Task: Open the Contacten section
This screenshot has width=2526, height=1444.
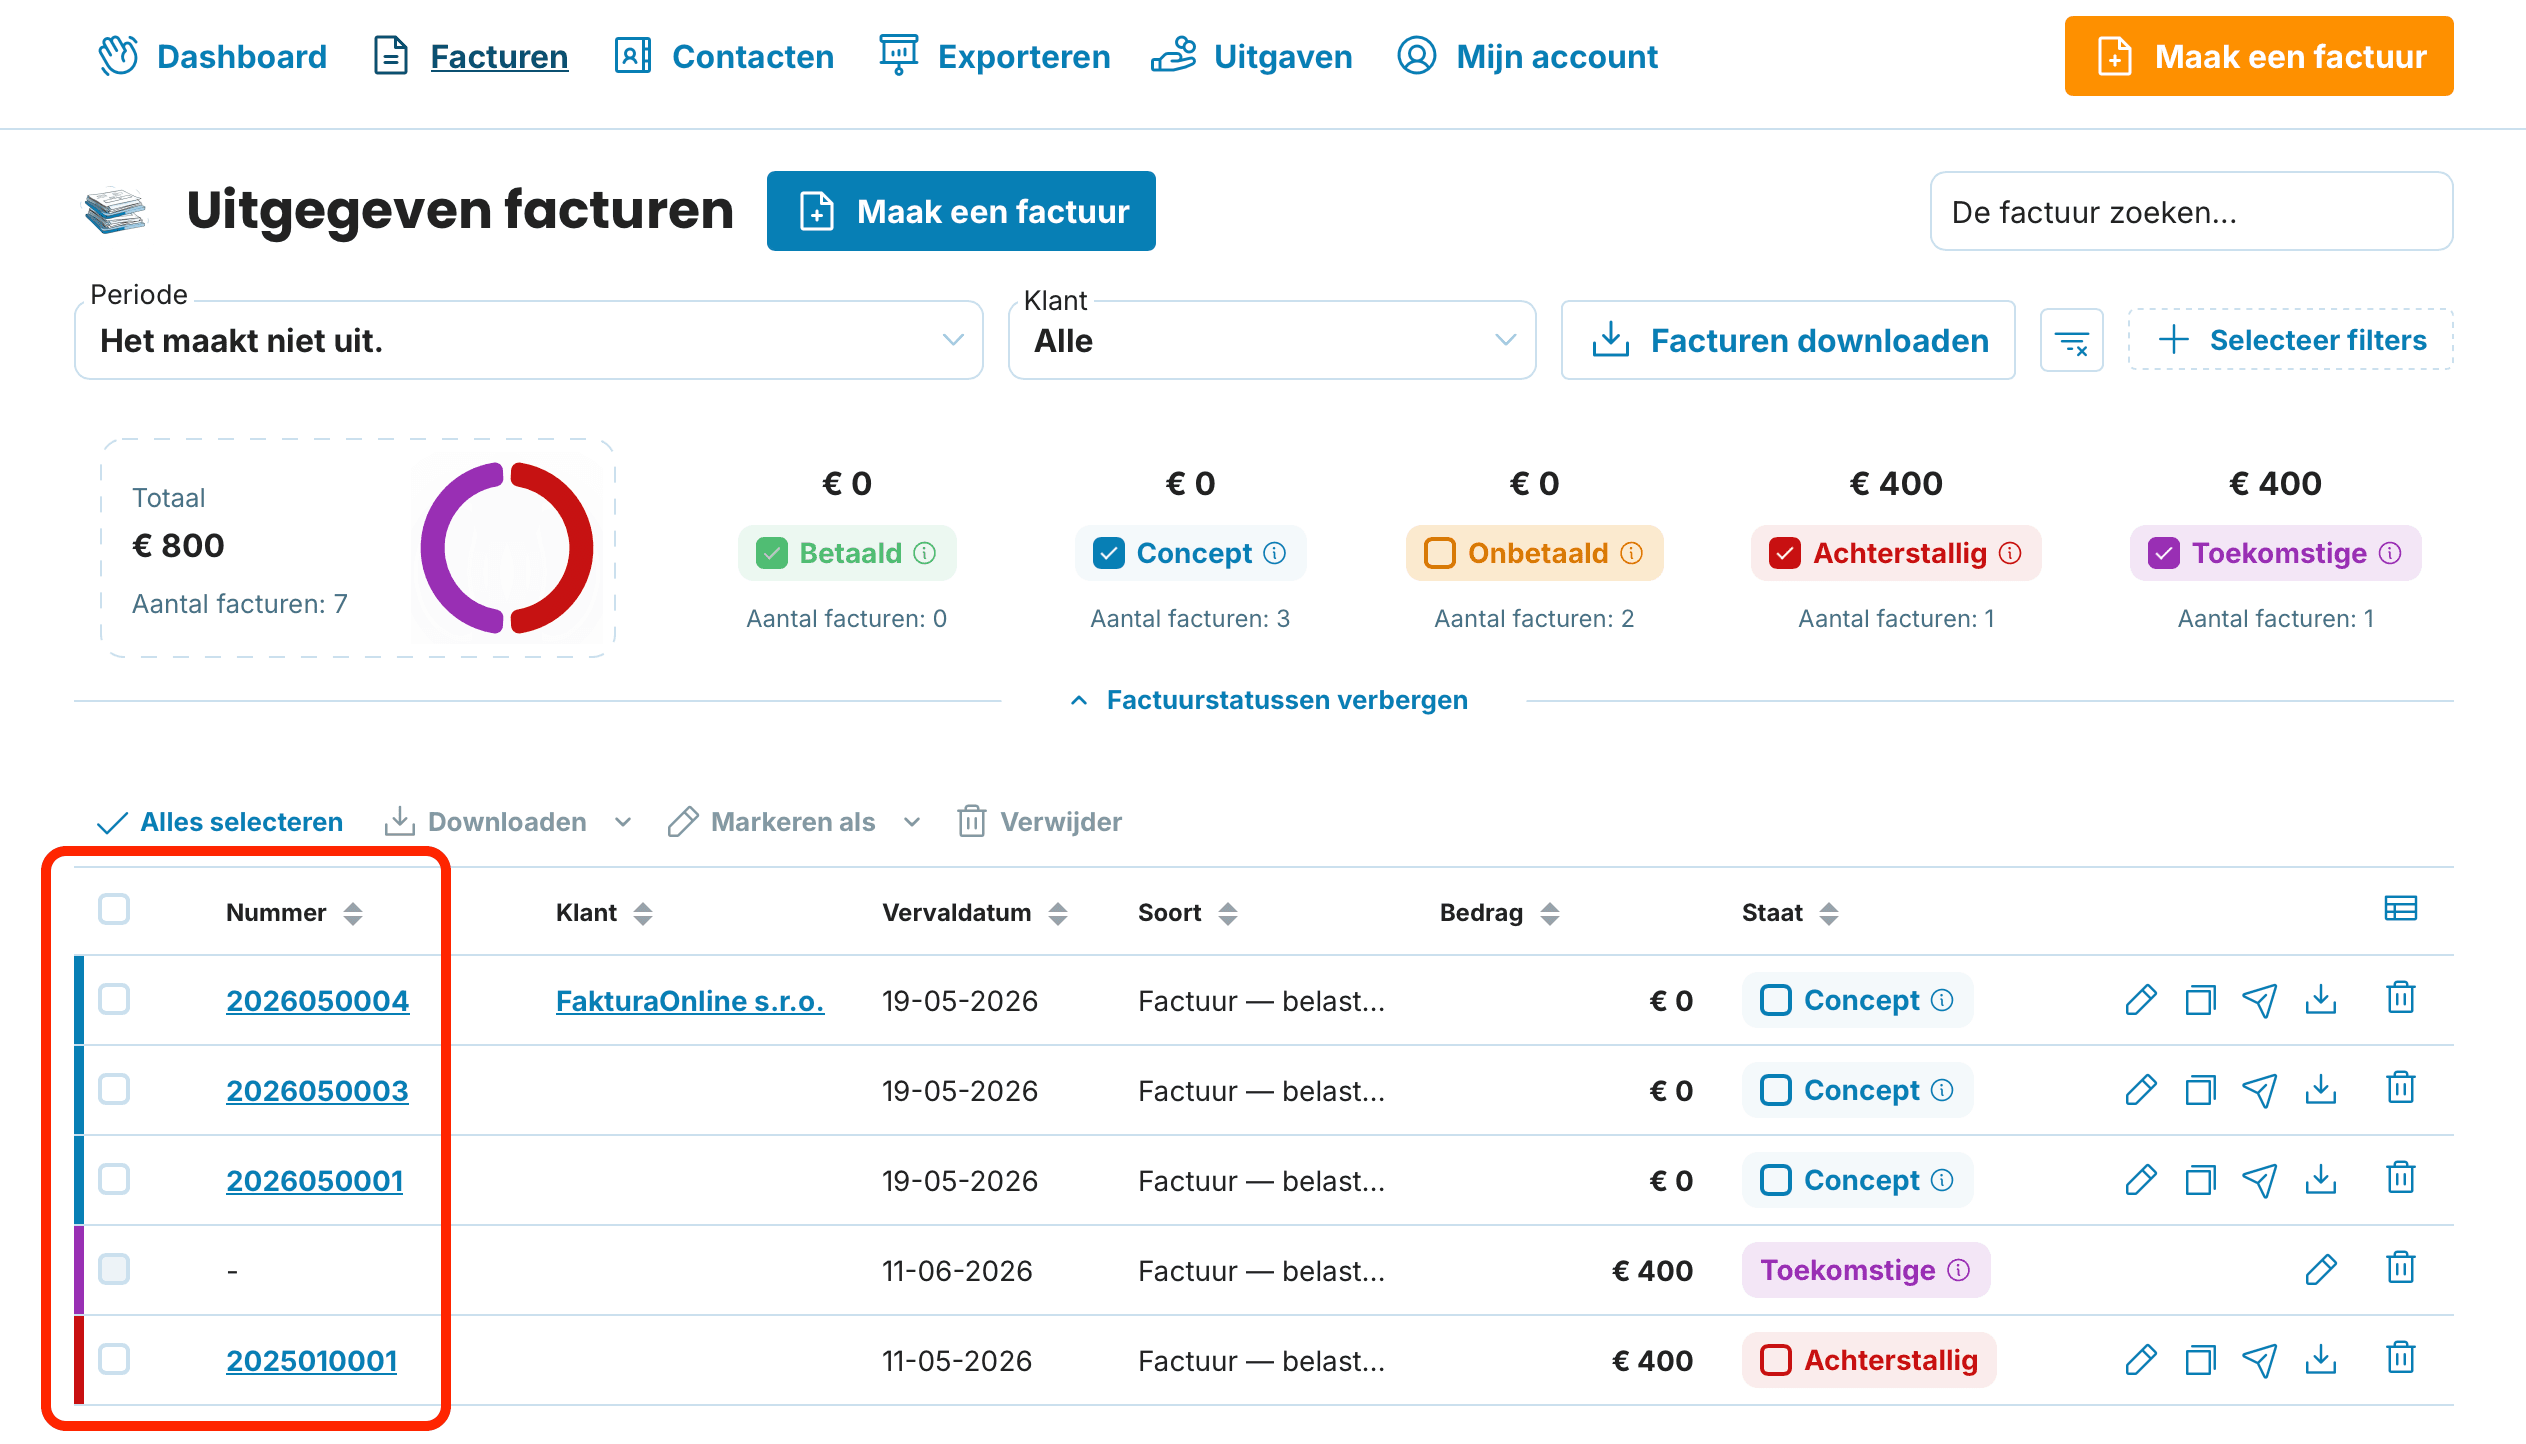Action: (724, 56)
